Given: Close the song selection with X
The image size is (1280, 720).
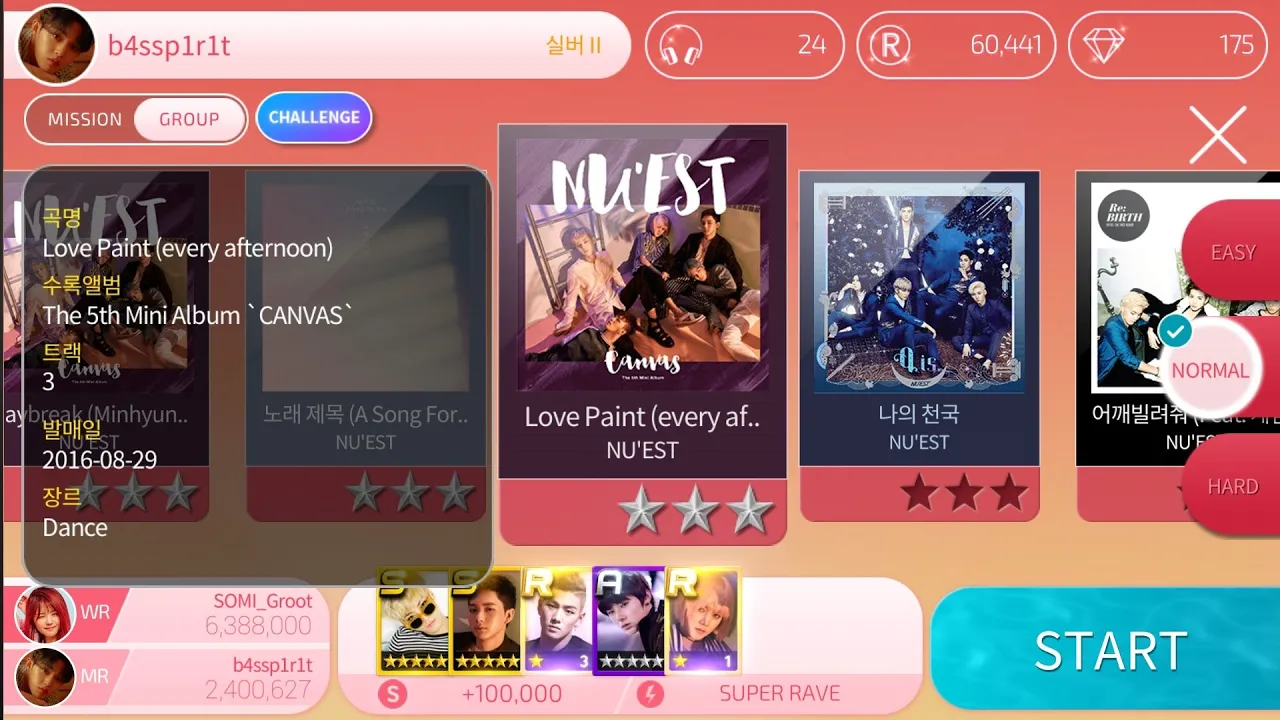Looking at the screenshot, I should (x=1218, y=135).
